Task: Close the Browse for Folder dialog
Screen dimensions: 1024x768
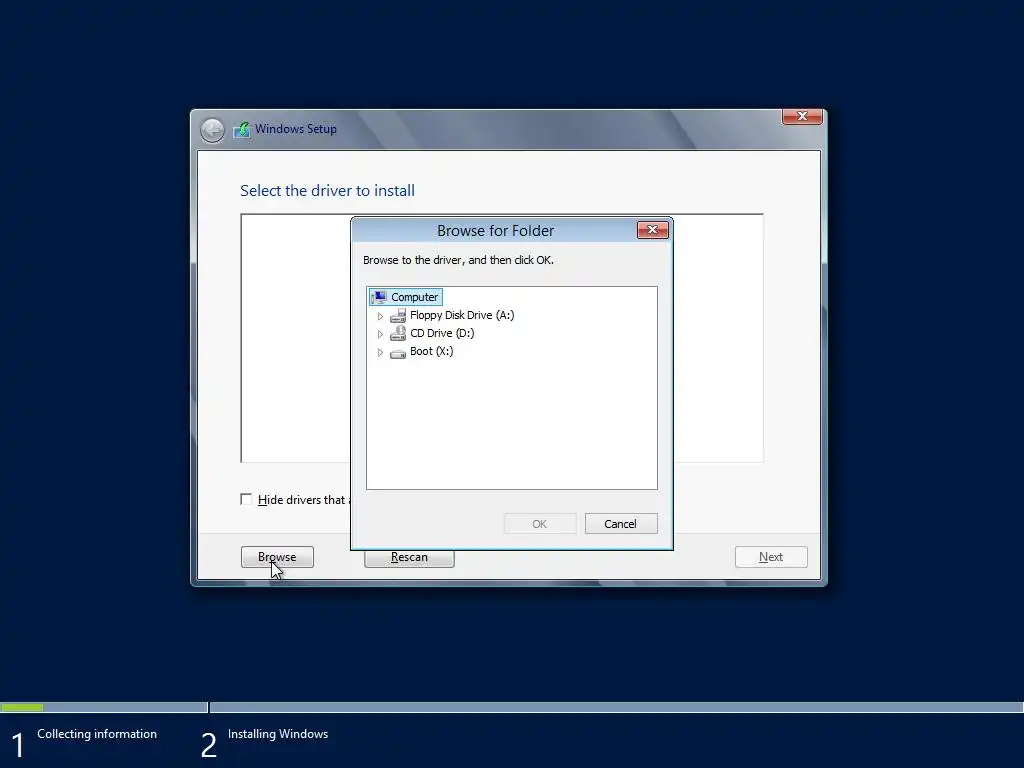Action: pos(652,230)
